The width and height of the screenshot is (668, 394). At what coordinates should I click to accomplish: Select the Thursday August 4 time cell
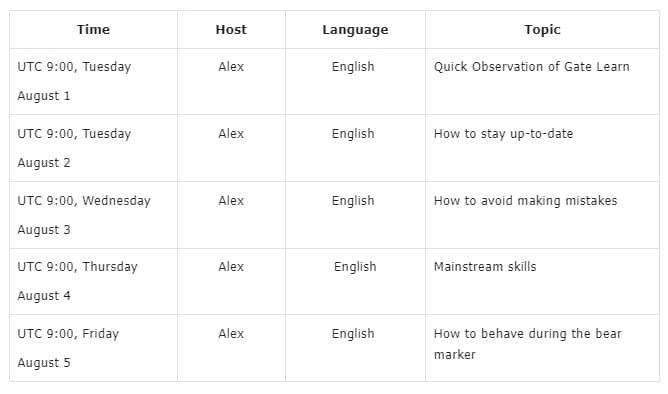click(x=93, y=282)
